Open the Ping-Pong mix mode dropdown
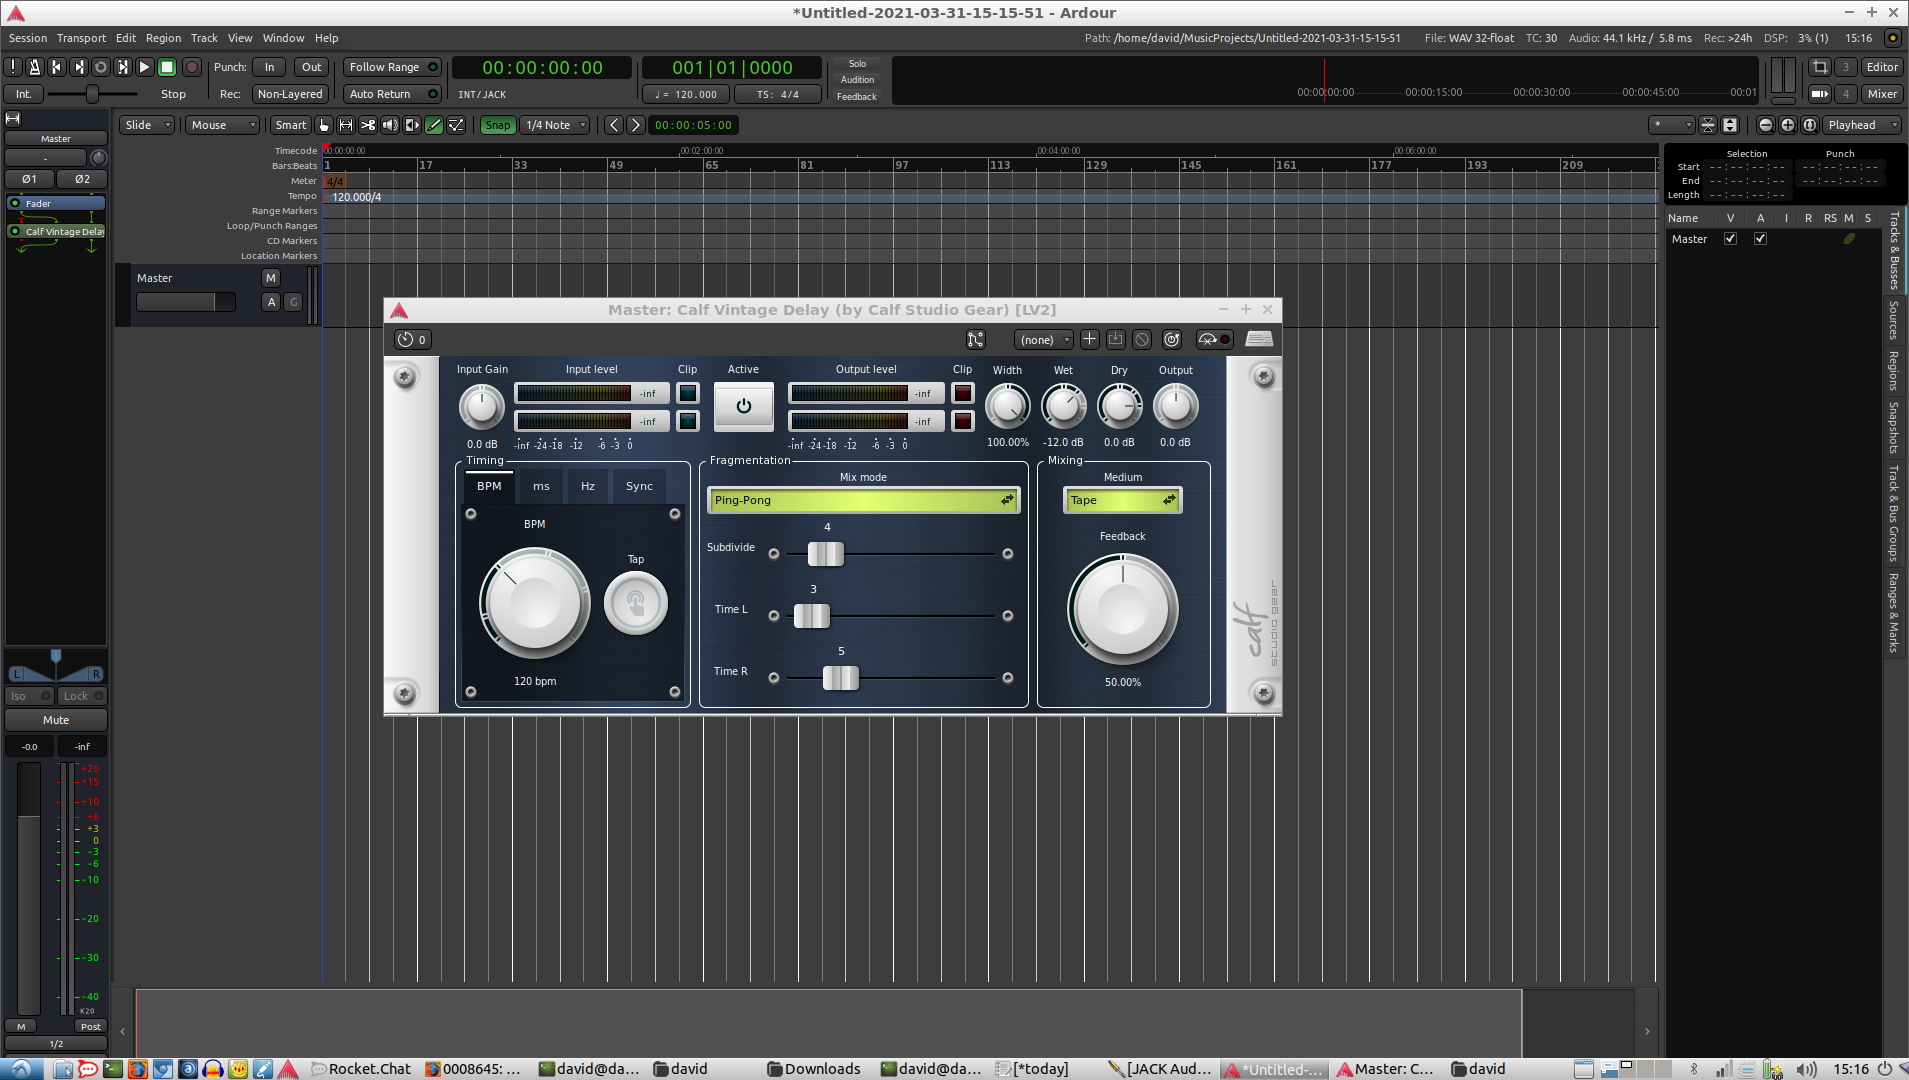This screenshot has height=1080, width=1909. point(863,500)
